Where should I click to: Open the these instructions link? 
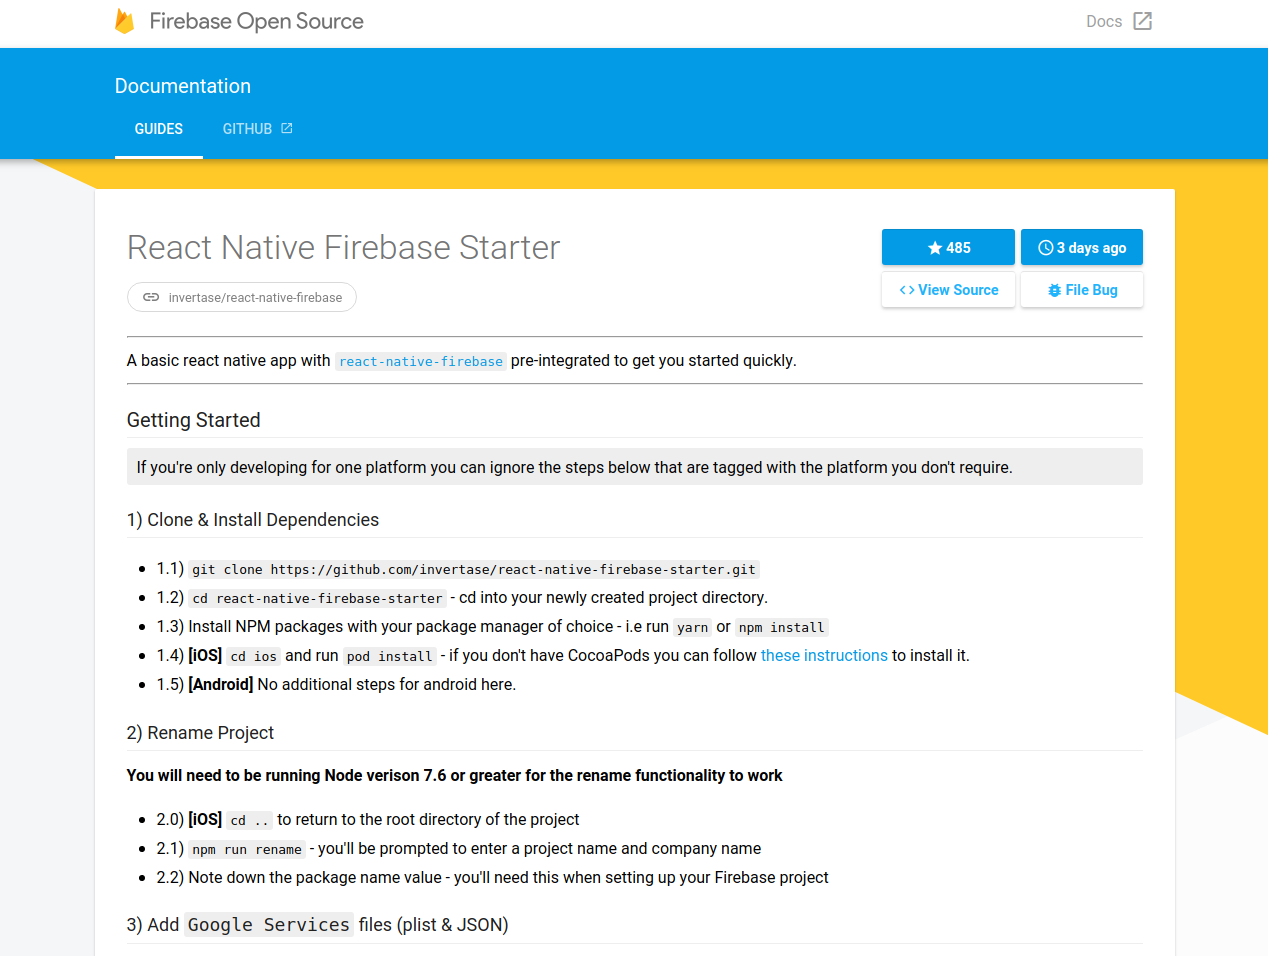824,655
